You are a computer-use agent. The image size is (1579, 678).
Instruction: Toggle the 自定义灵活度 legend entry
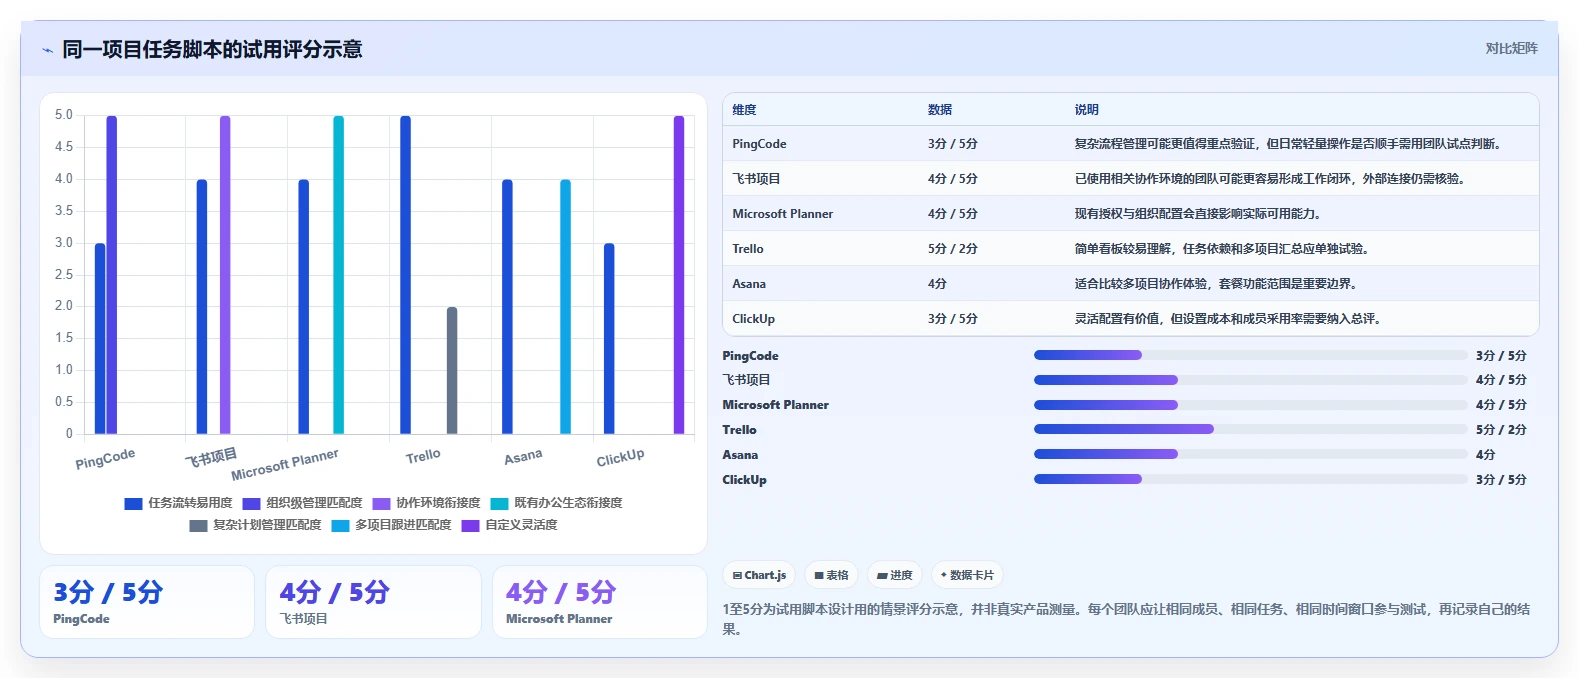pos(509,525)
